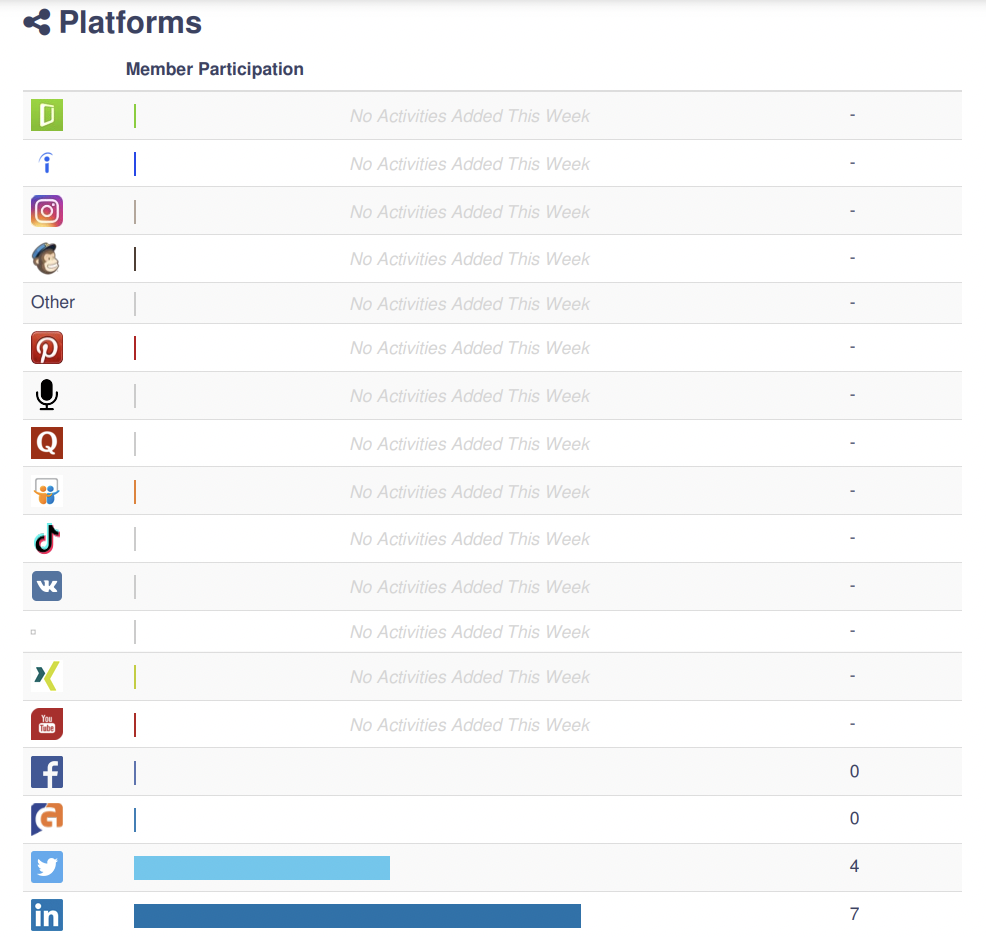The image size is (986, 937).
Task: Select the YouTube platform icon
Action: (47, 724)
